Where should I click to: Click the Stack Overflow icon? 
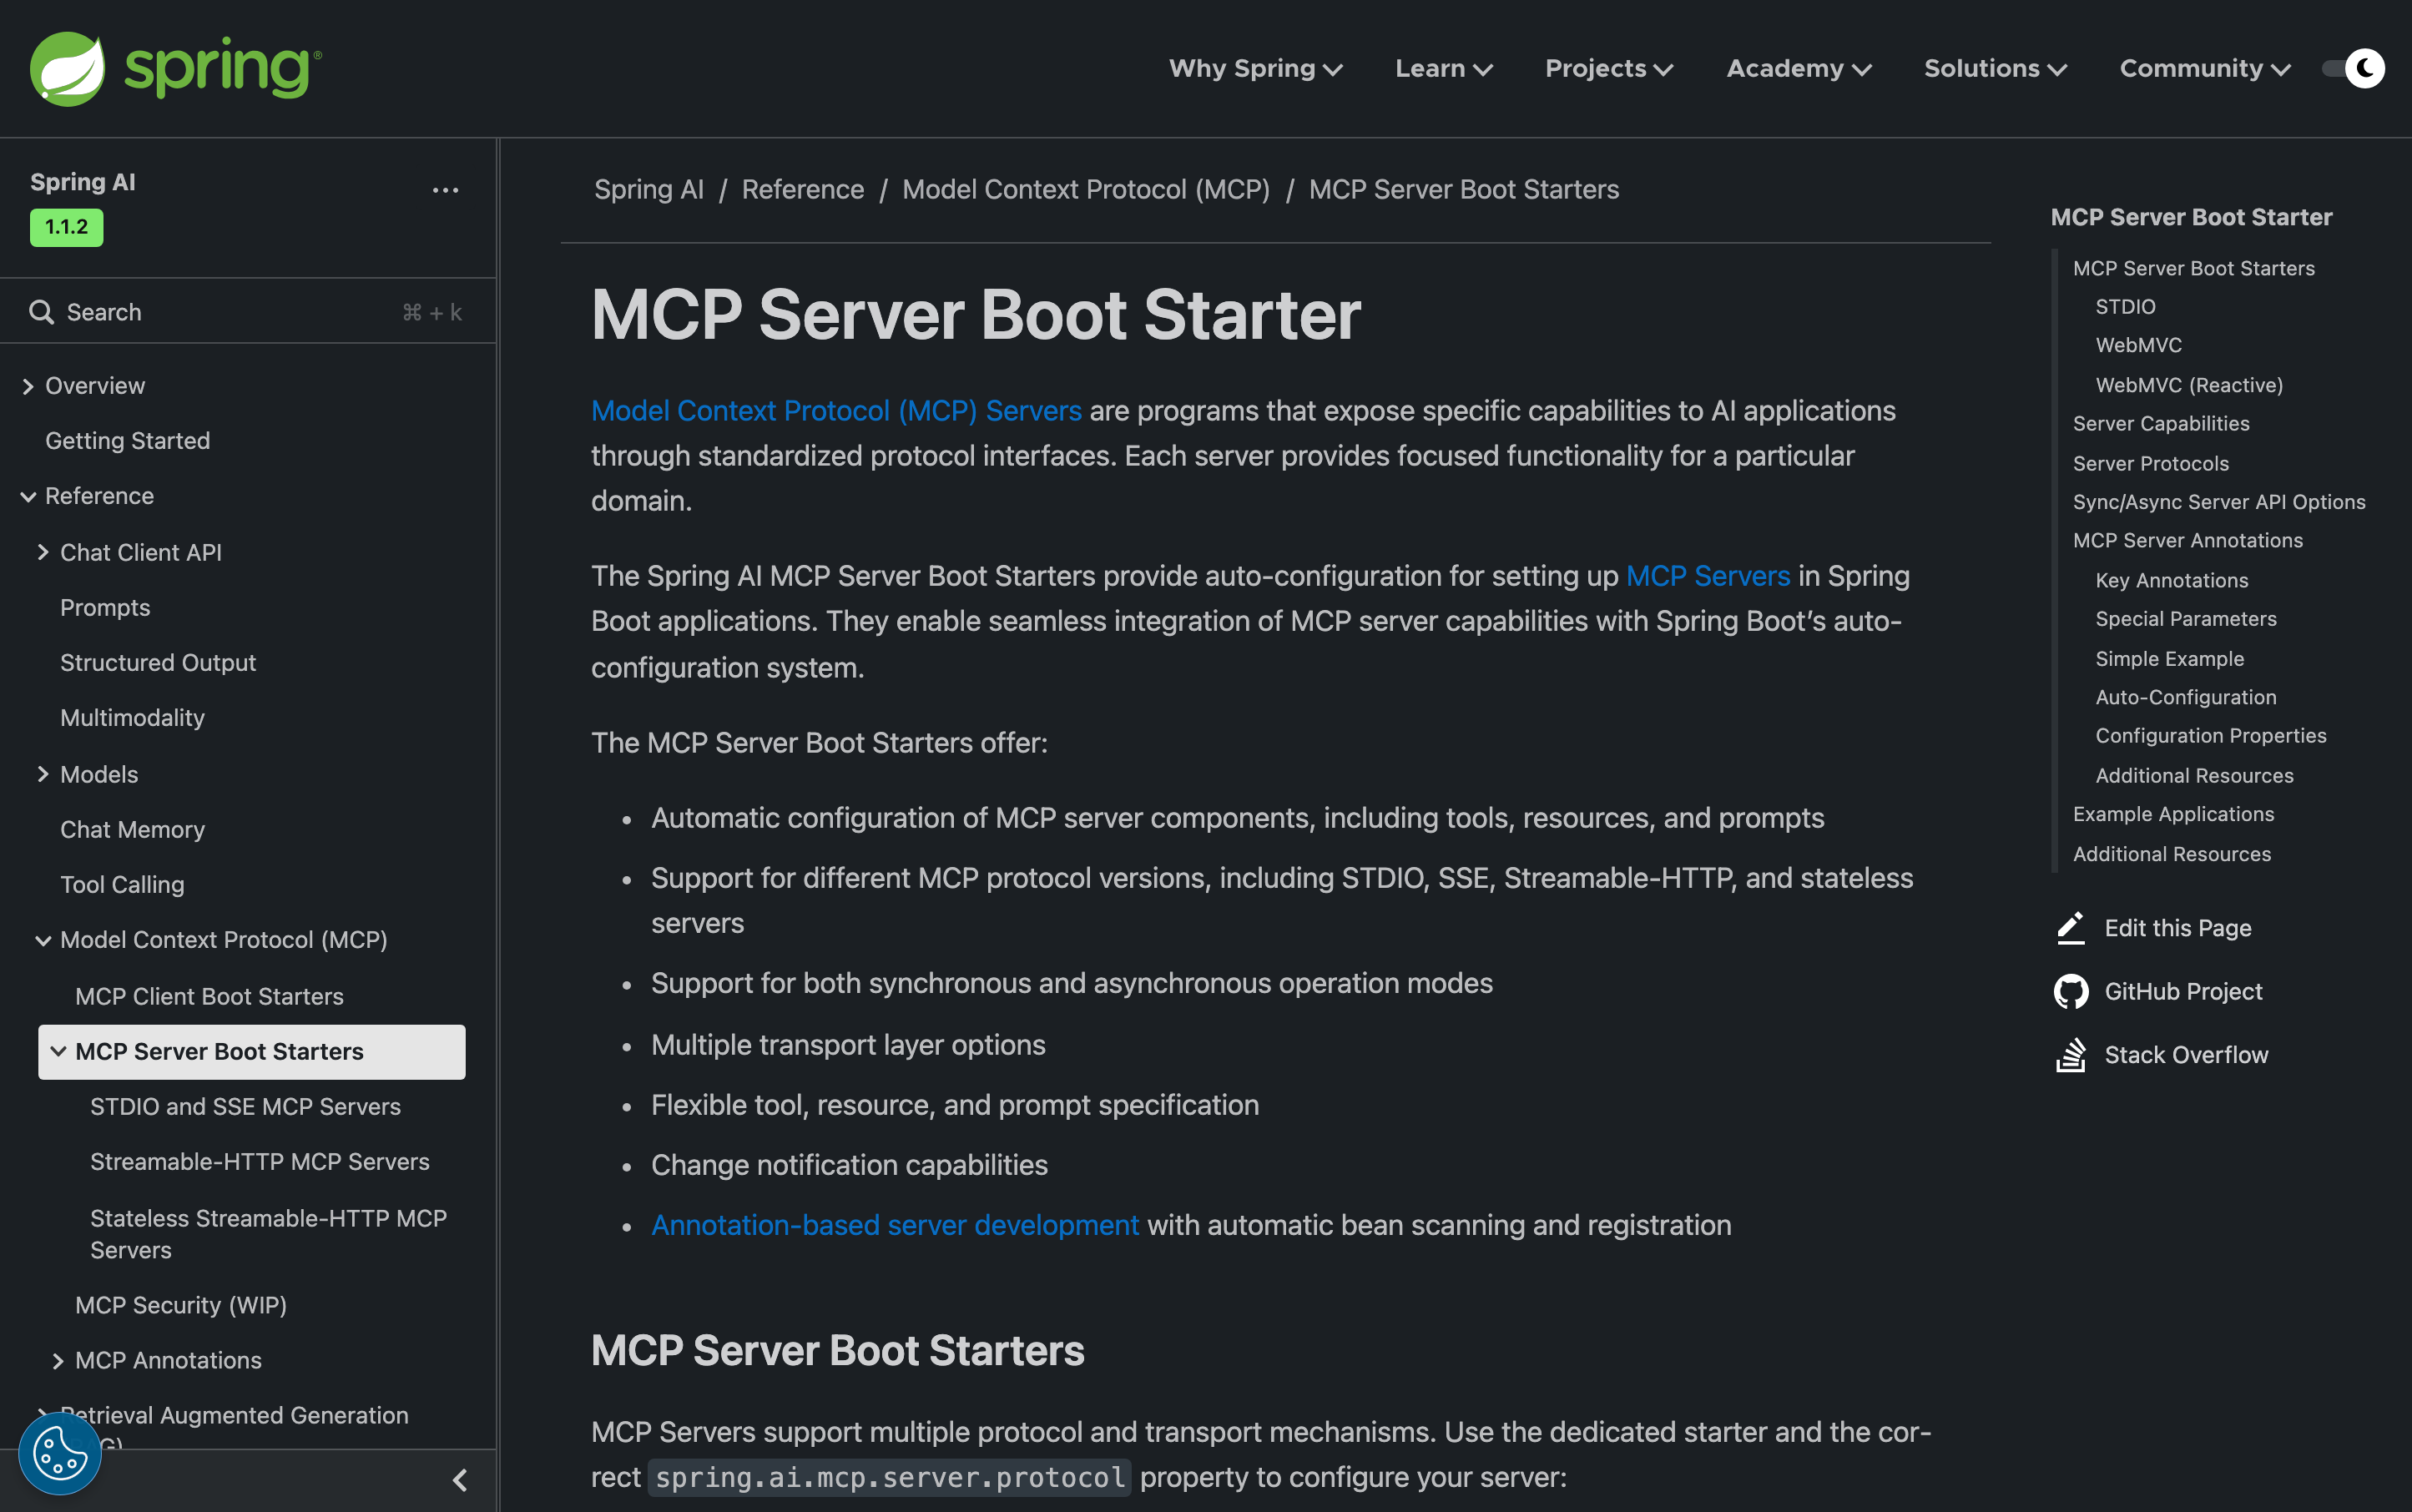pos(2070,1055)
